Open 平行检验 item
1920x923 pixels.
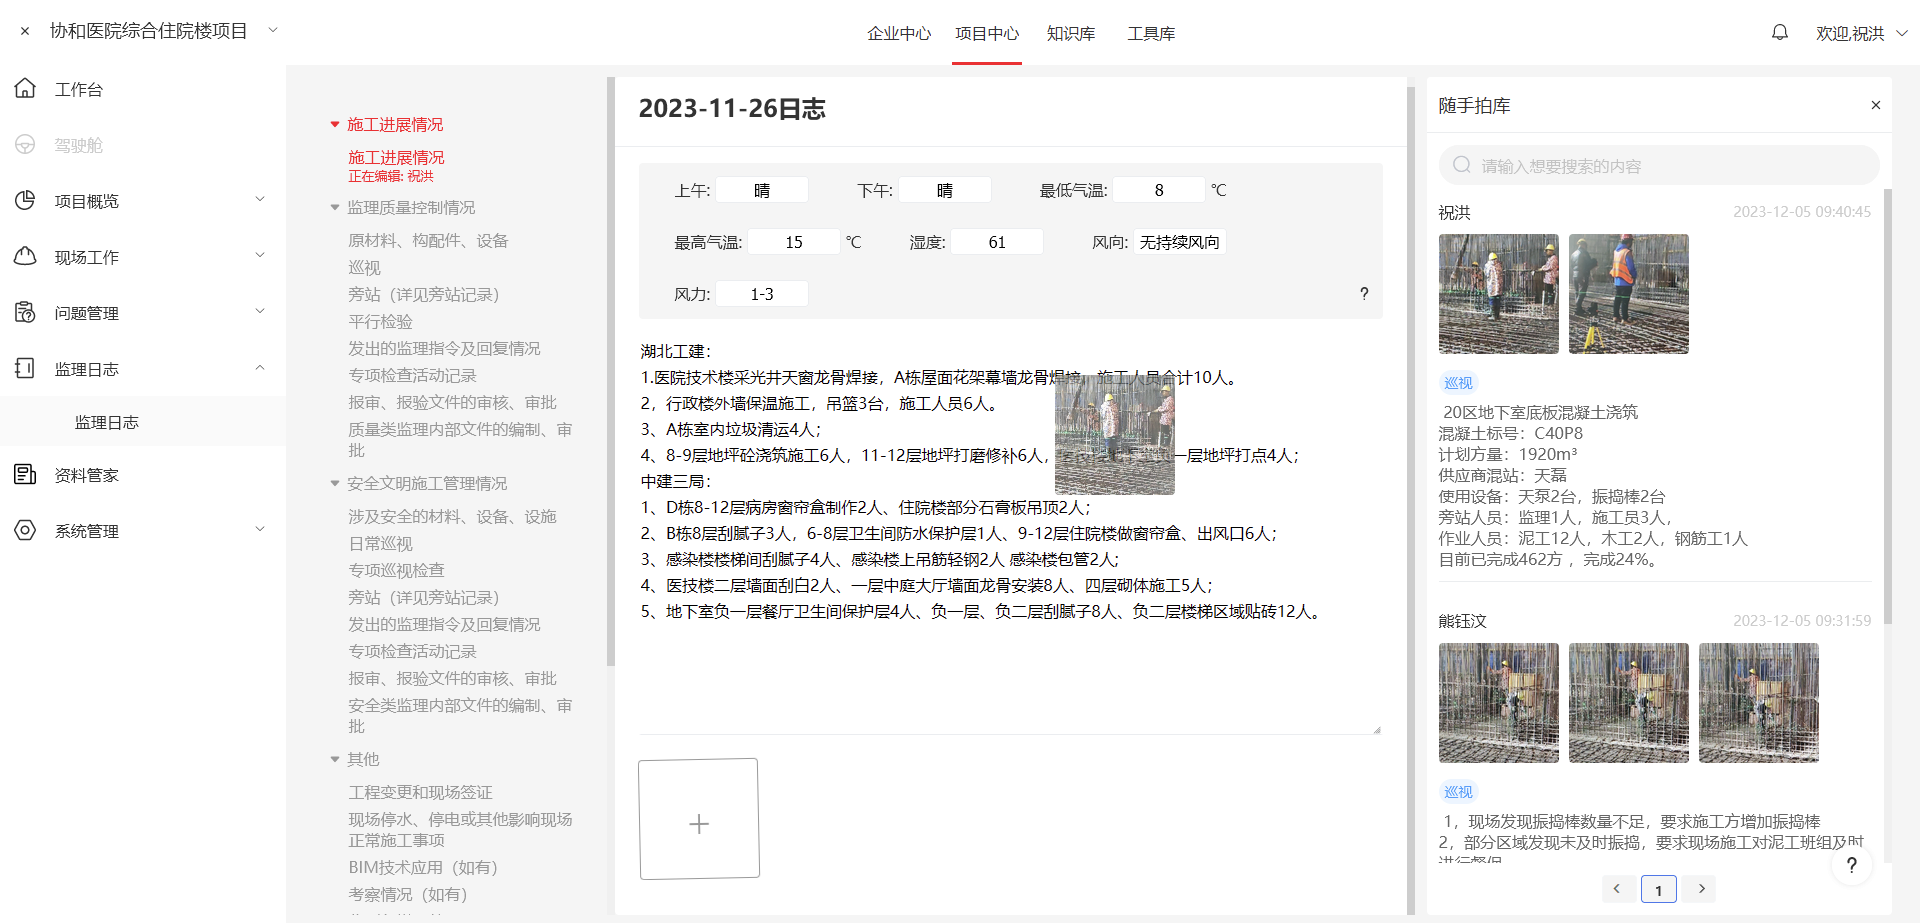coord(380,322)
